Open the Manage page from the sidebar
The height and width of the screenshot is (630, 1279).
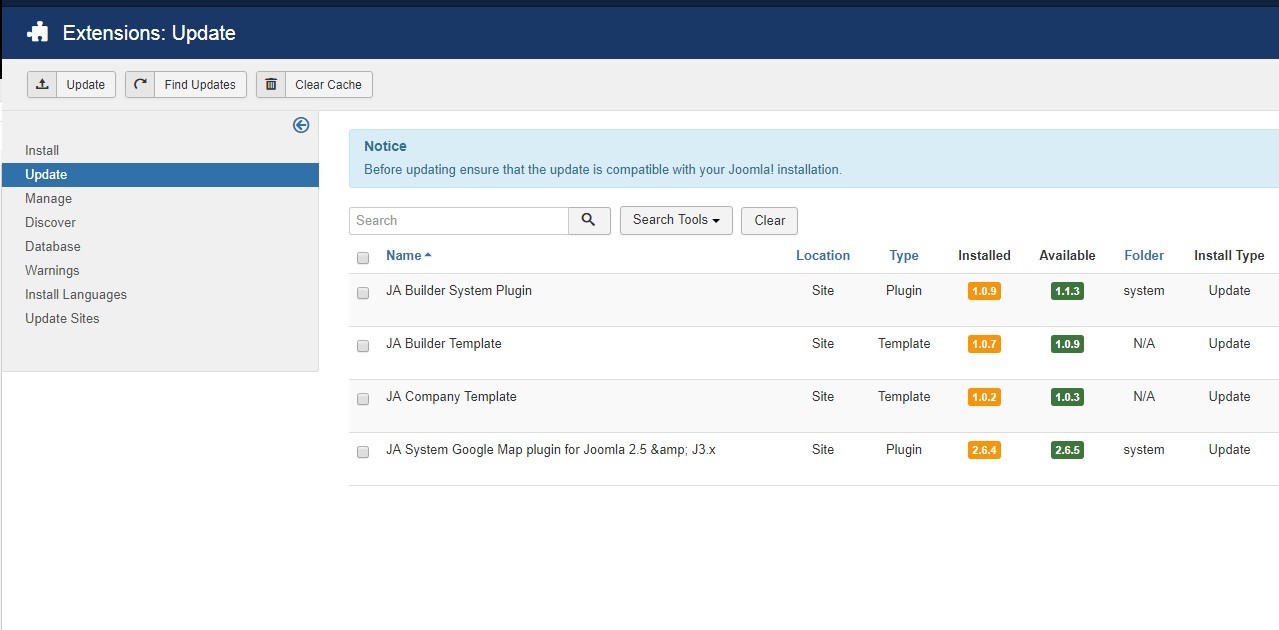48,198
